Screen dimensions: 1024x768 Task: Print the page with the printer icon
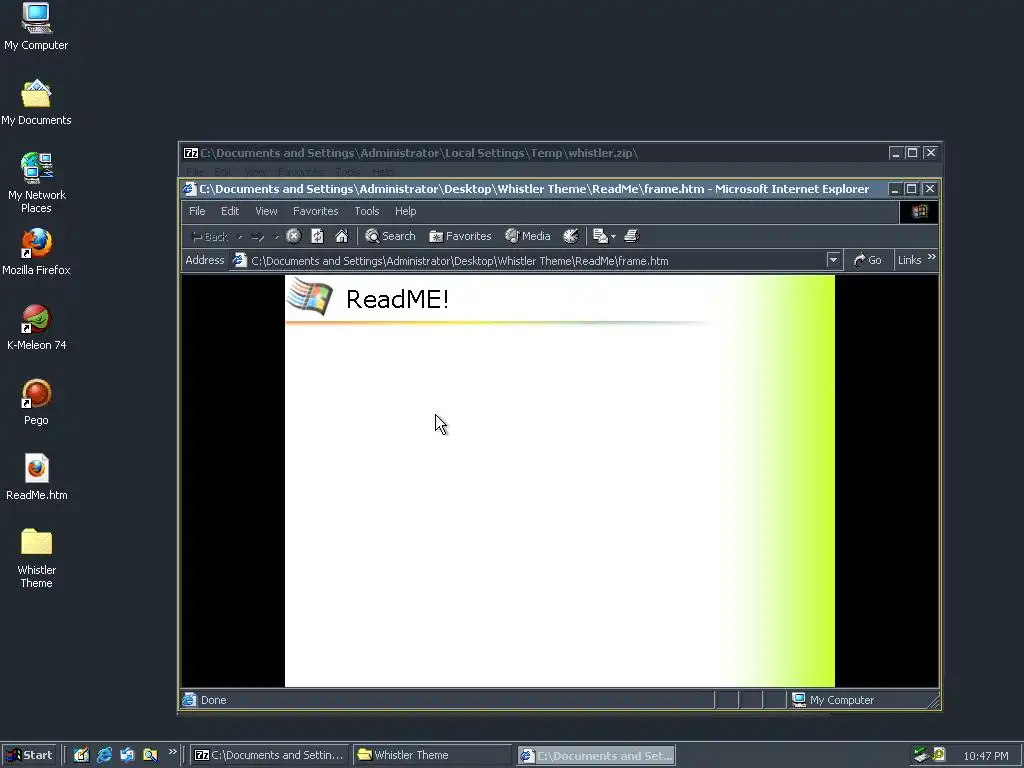pos(632,236)
